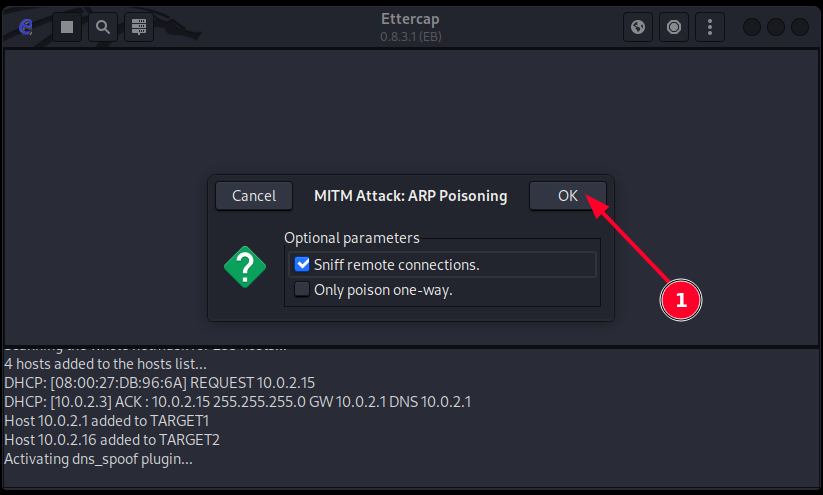The image size is (823, 495).
Task: Click the stop MITM circle icon
Action: 674,27
